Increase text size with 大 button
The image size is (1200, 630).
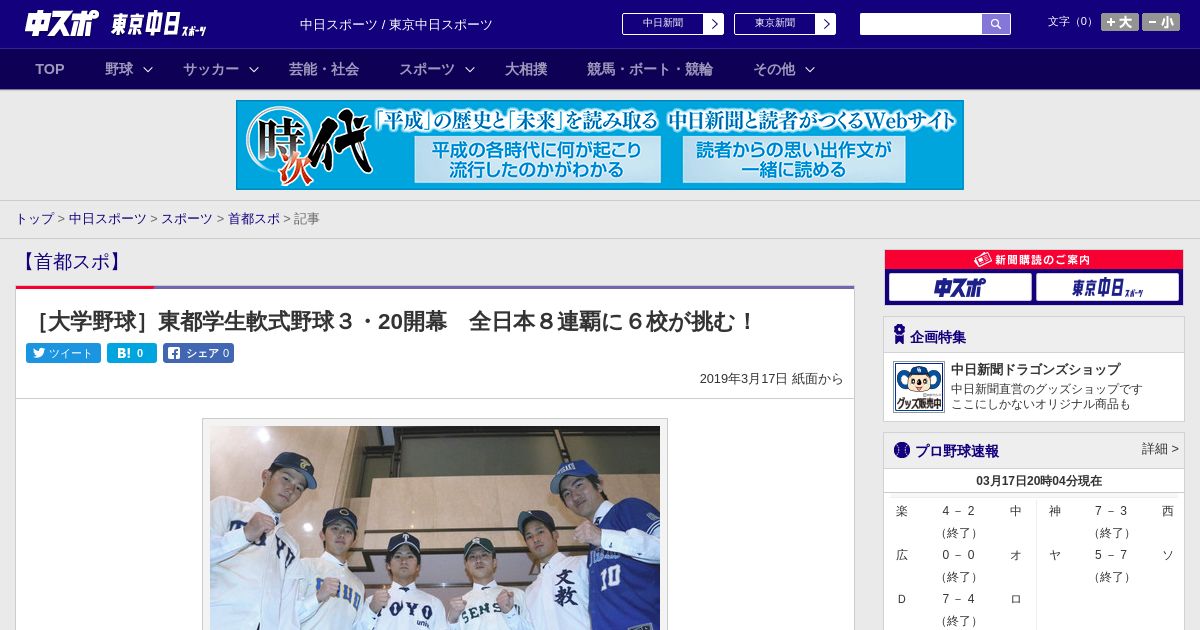tap(1119, 22)
